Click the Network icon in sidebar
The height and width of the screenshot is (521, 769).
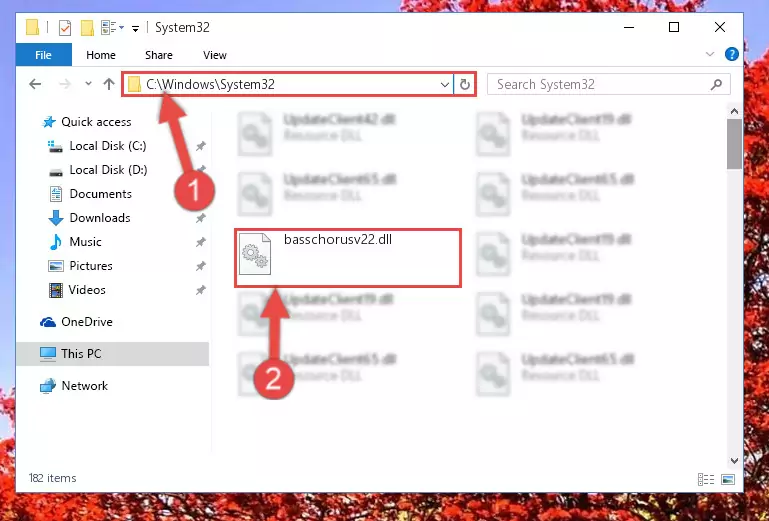48,386
